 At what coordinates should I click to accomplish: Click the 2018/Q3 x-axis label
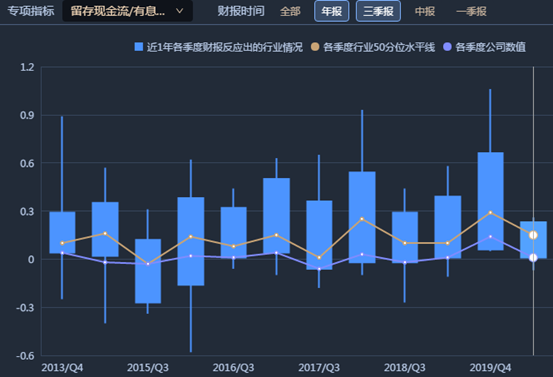point(405,367)
